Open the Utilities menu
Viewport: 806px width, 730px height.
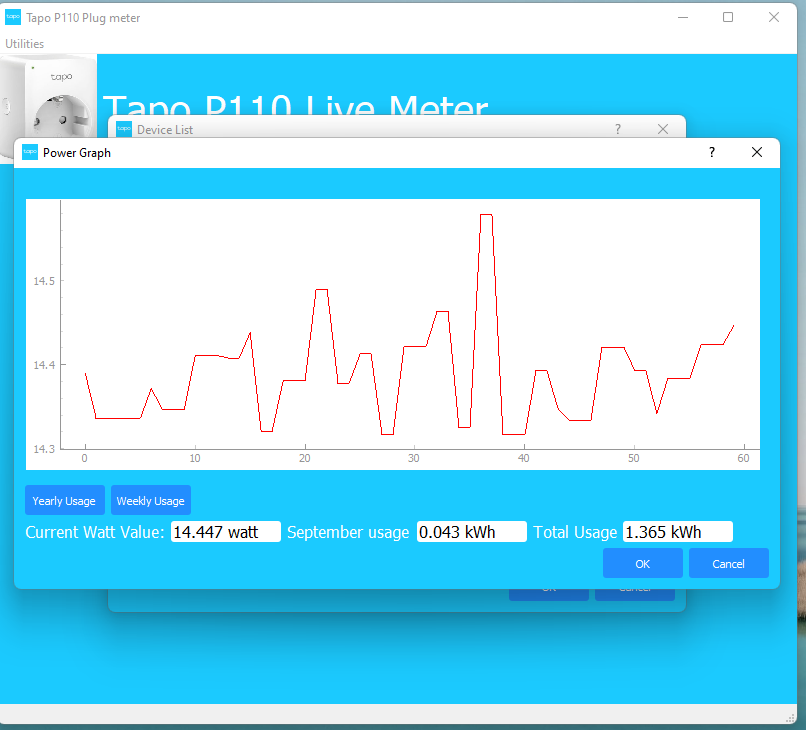point(24,44)
